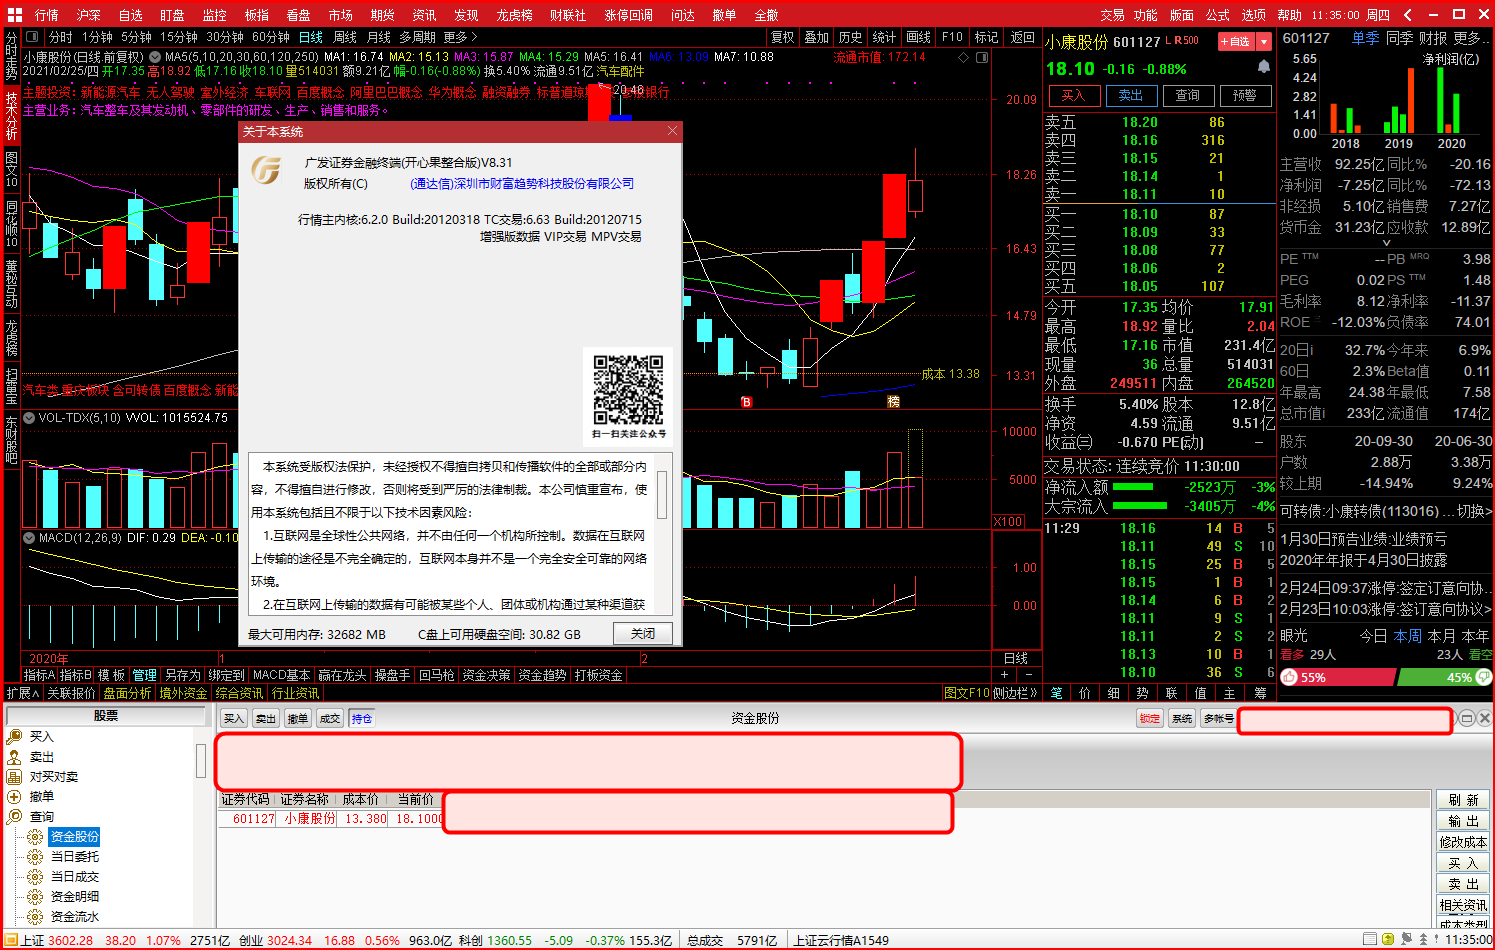Click 刷新 button in holdings panel

pos(1463,800)
